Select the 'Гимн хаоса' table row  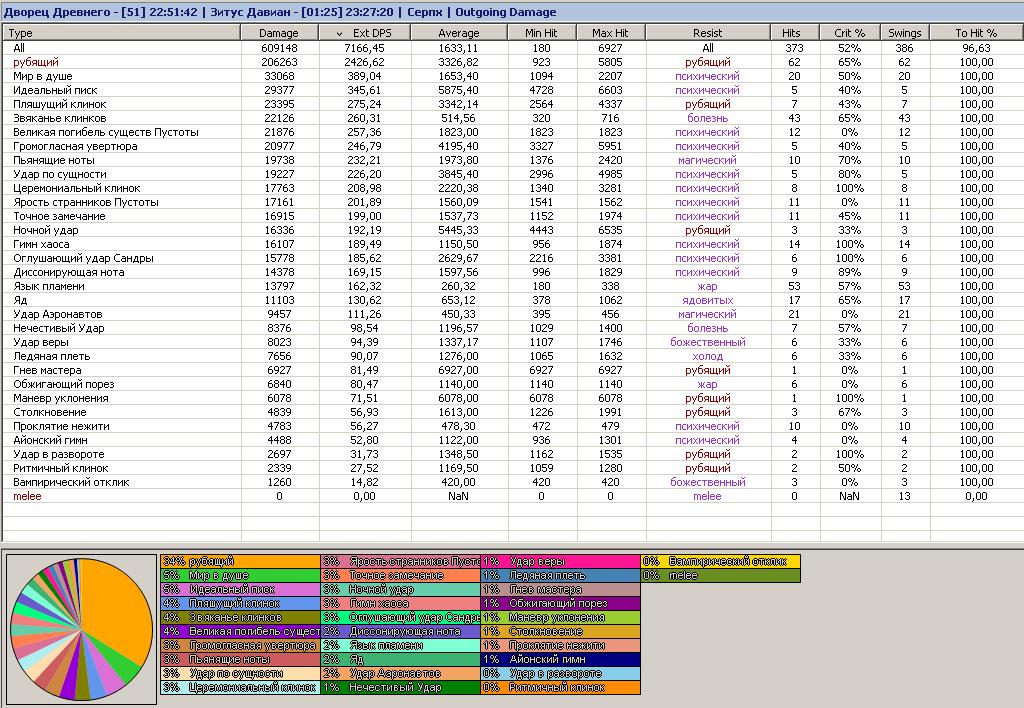[x=512, y=244]
